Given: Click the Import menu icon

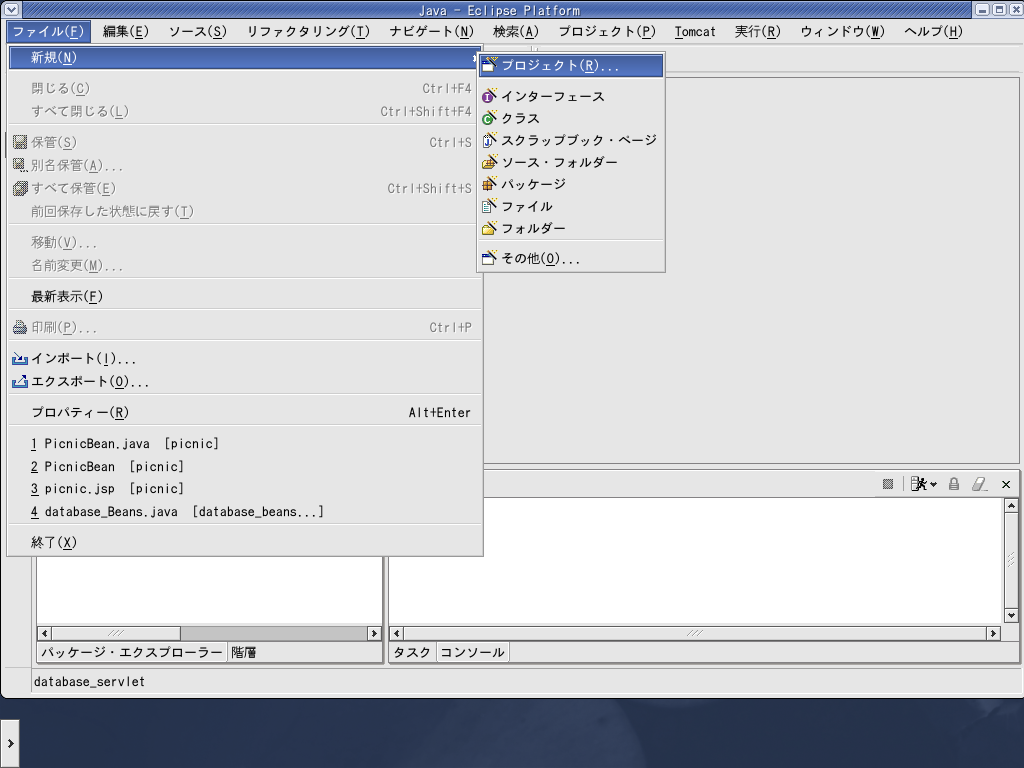Looking at the screenshot, I should [20, 359].
